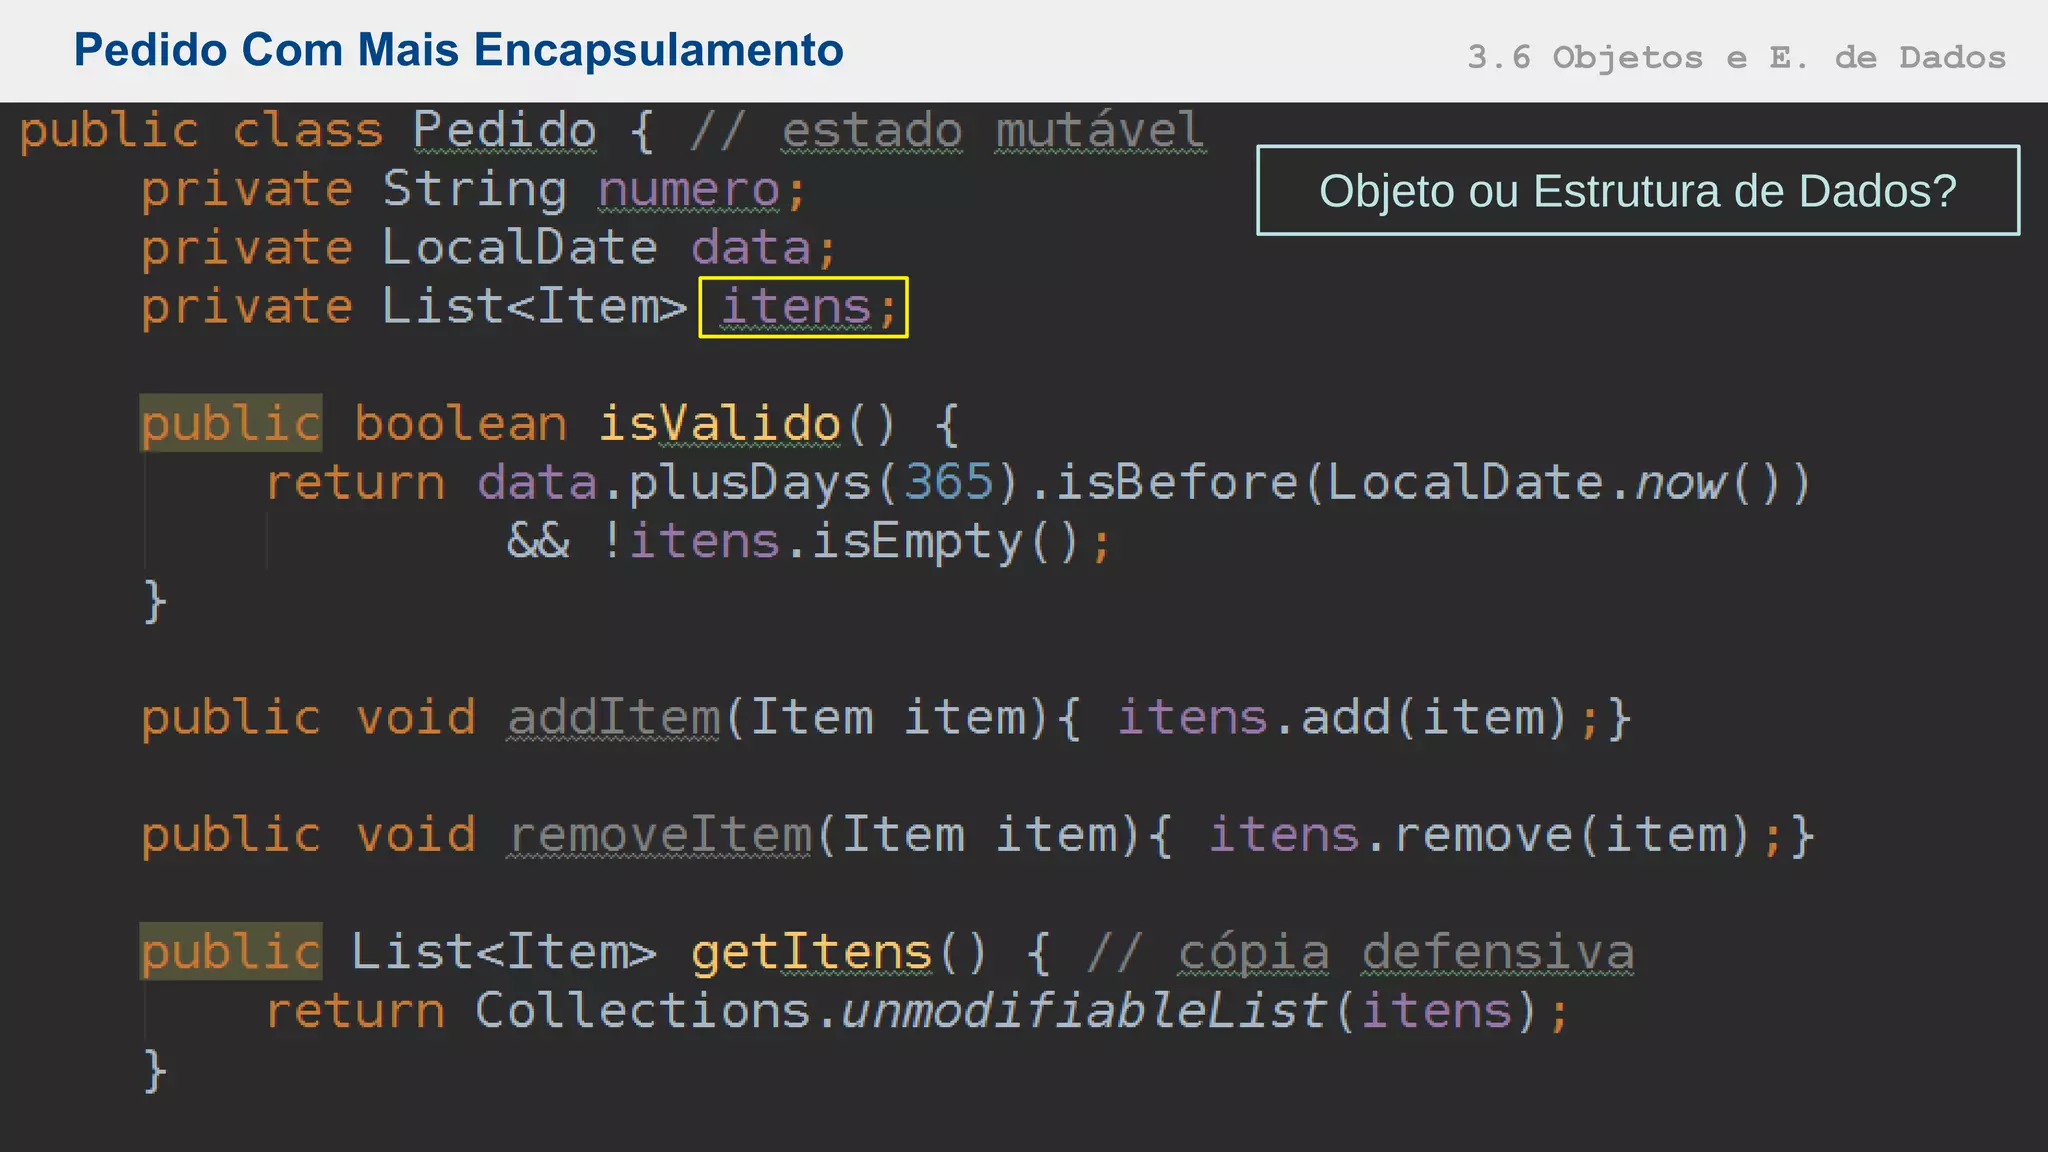Image resolution: width=2048 pixels, height=1152 pixels.
Task: Click the method name 'removeItem'
Action: 660,835
